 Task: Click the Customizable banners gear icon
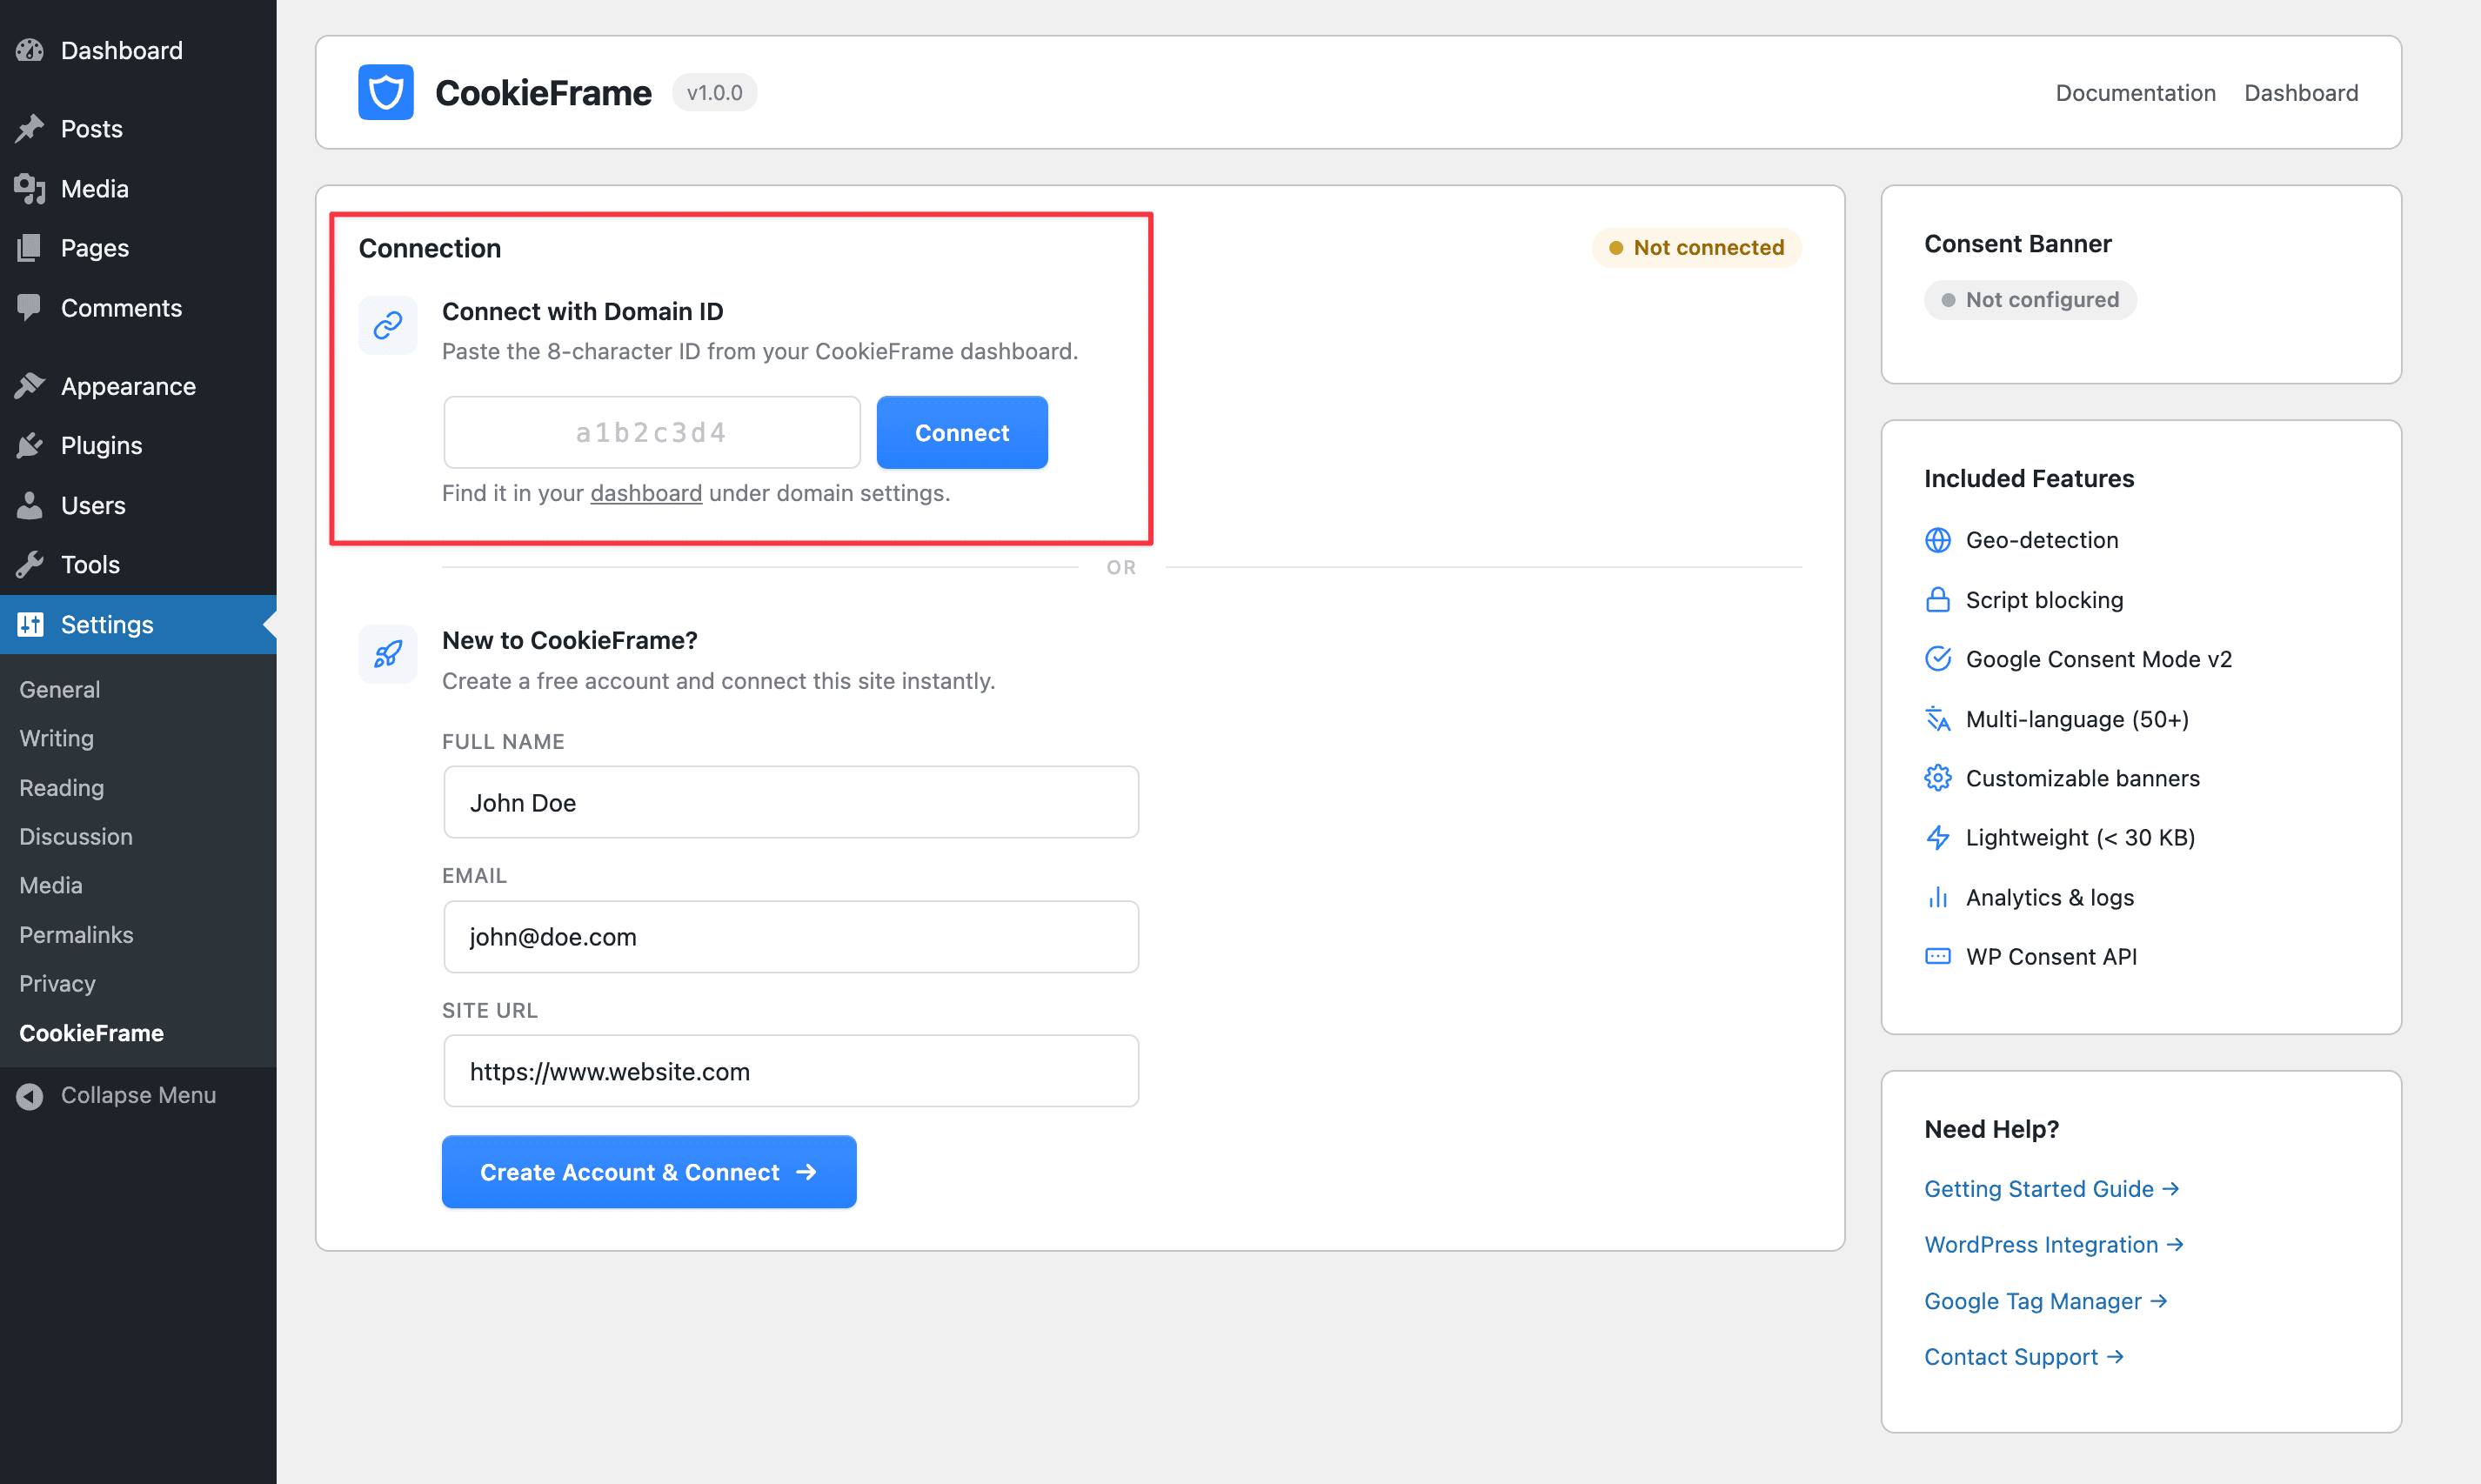(1937, 777)
